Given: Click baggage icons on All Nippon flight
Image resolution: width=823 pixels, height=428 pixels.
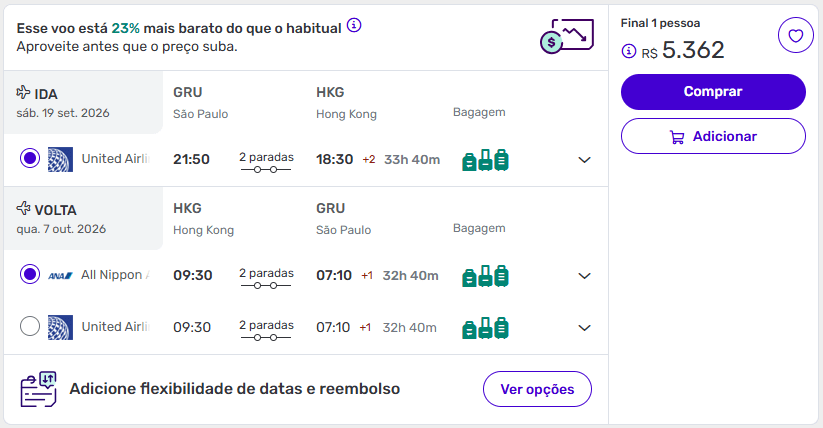Looking at the screenshot, I should pyautogui.click(x=485, y=276).
